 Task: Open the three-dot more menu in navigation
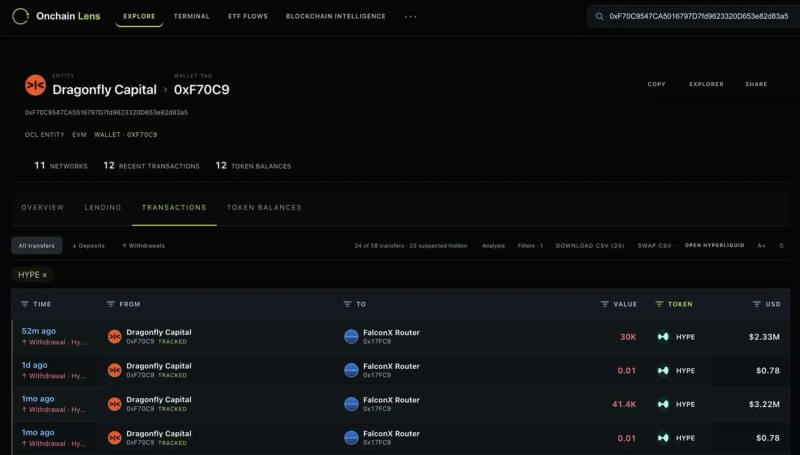pyautogui.click(x=411, y=16)
